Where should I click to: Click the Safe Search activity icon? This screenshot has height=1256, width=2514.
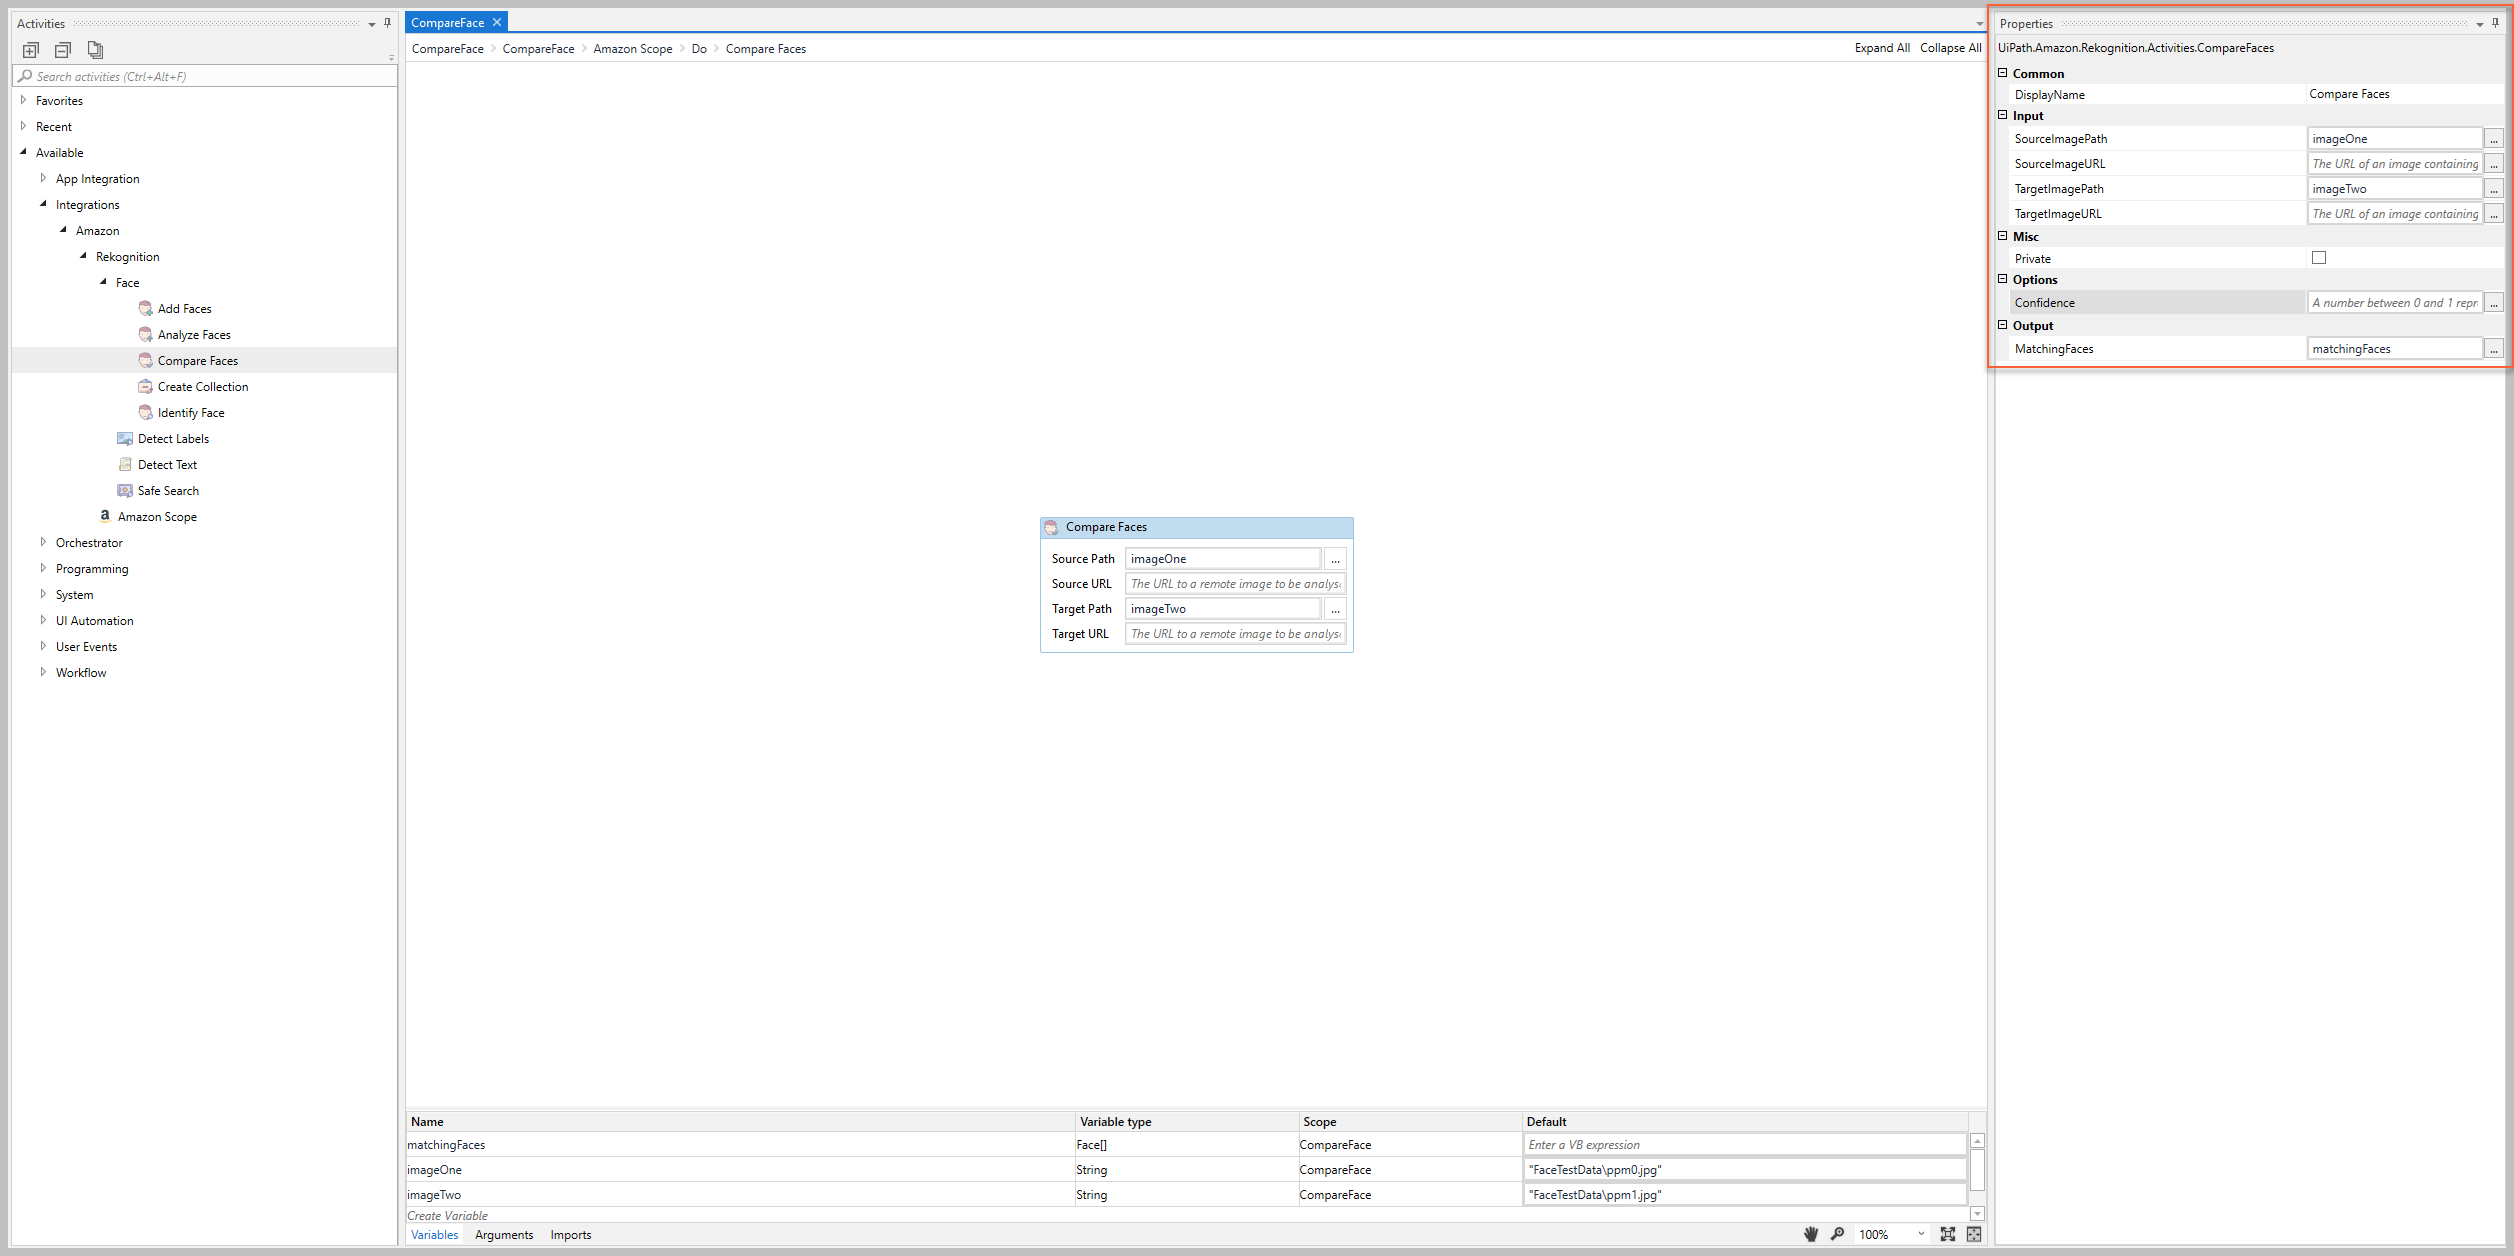(127, 491)
